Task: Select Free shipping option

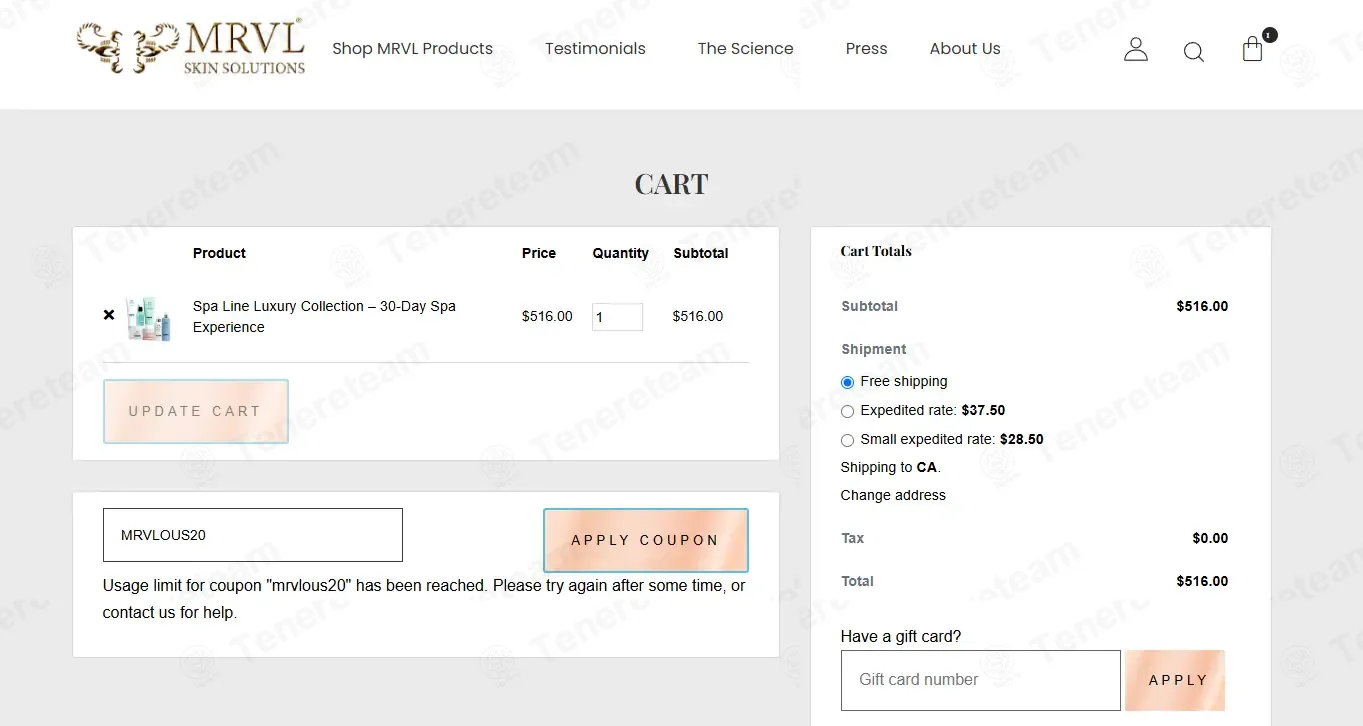Action: [x=847, y=382]
